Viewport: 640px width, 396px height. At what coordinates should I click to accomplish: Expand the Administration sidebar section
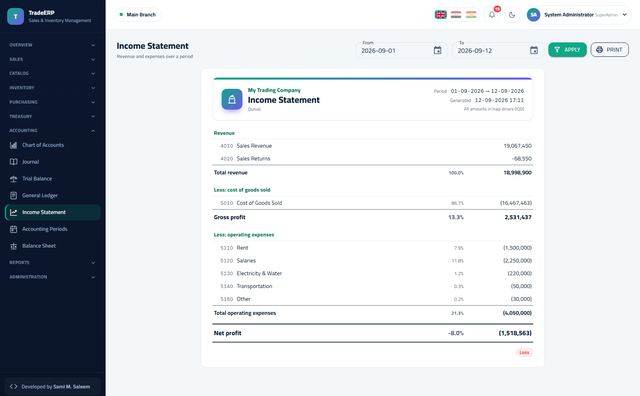52,277
